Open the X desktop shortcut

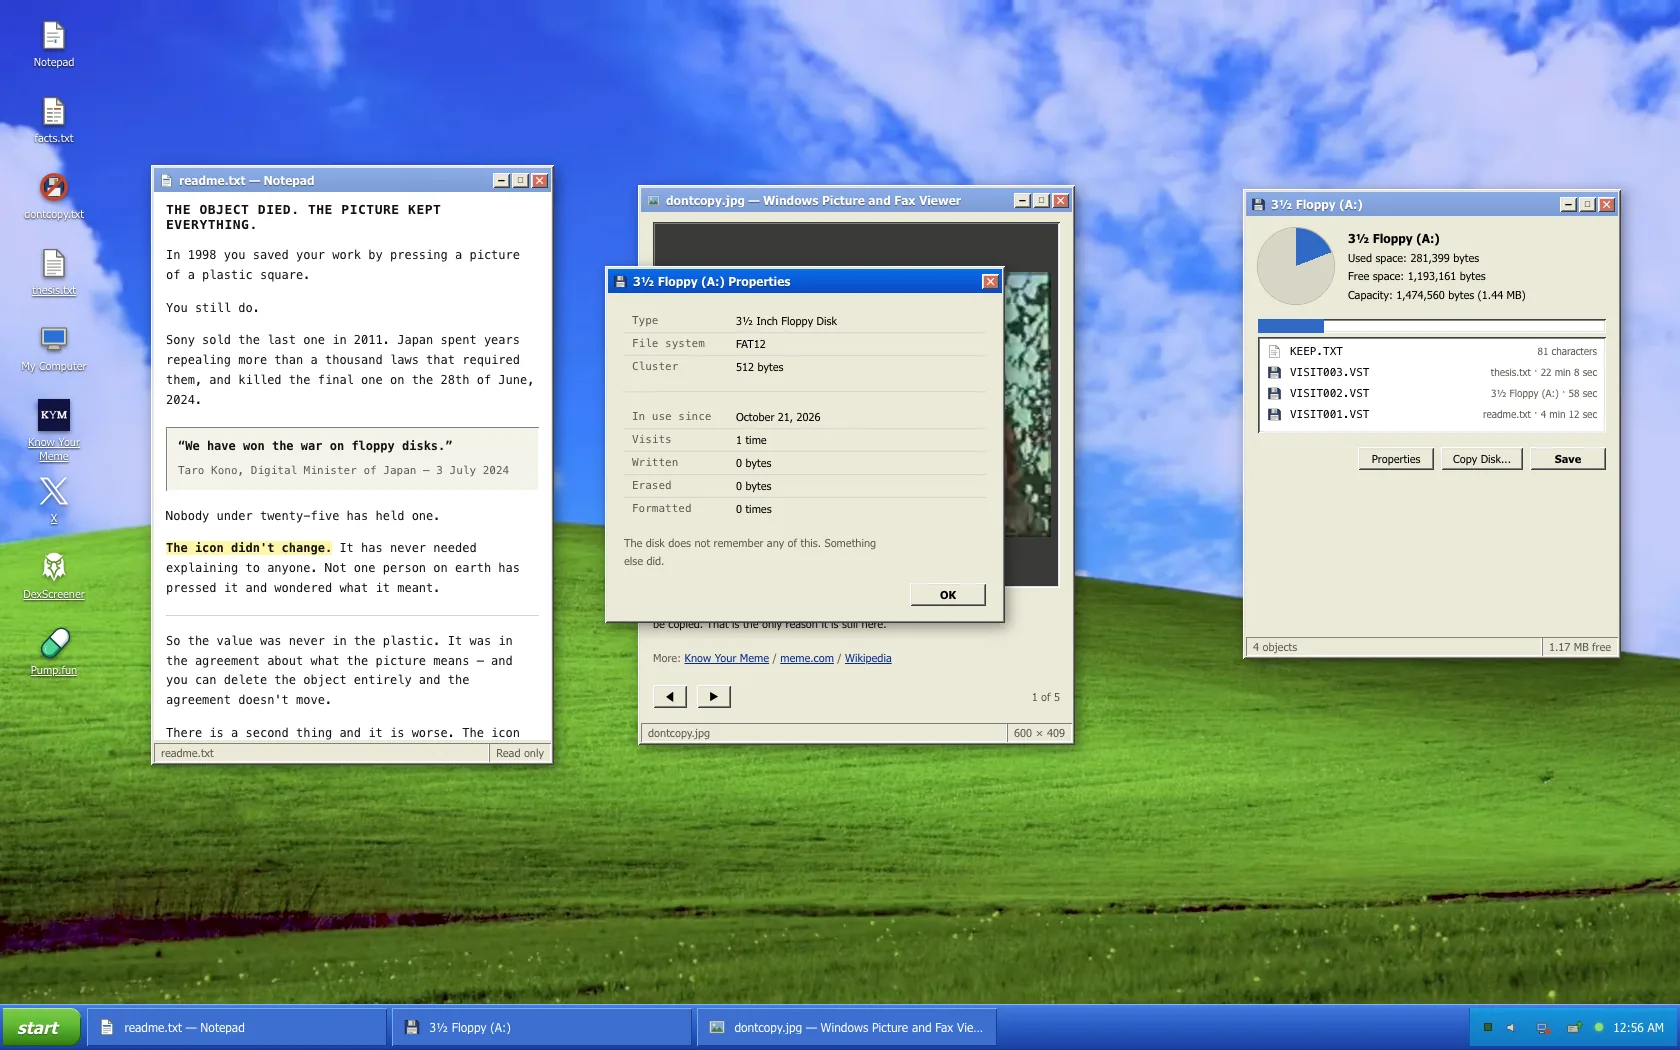(x=54, y=499)
